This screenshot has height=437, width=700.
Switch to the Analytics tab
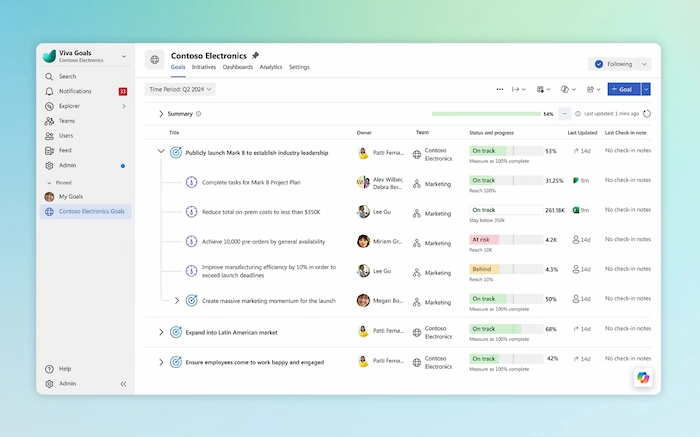271,67
